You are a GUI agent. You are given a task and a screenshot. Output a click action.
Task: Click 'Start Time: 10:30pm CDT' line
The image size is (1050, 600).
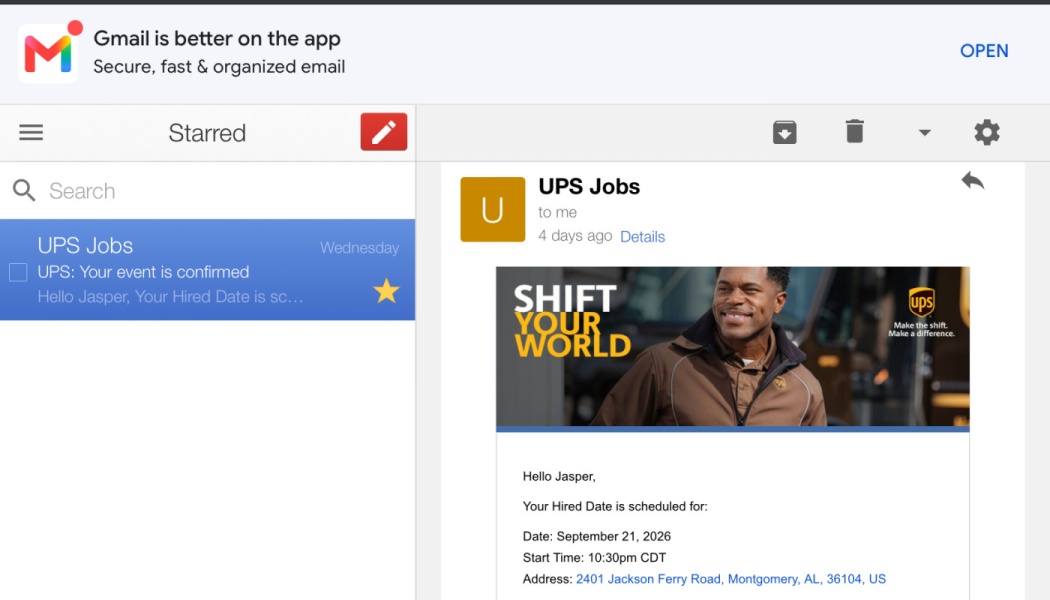[x=595, y=557]
